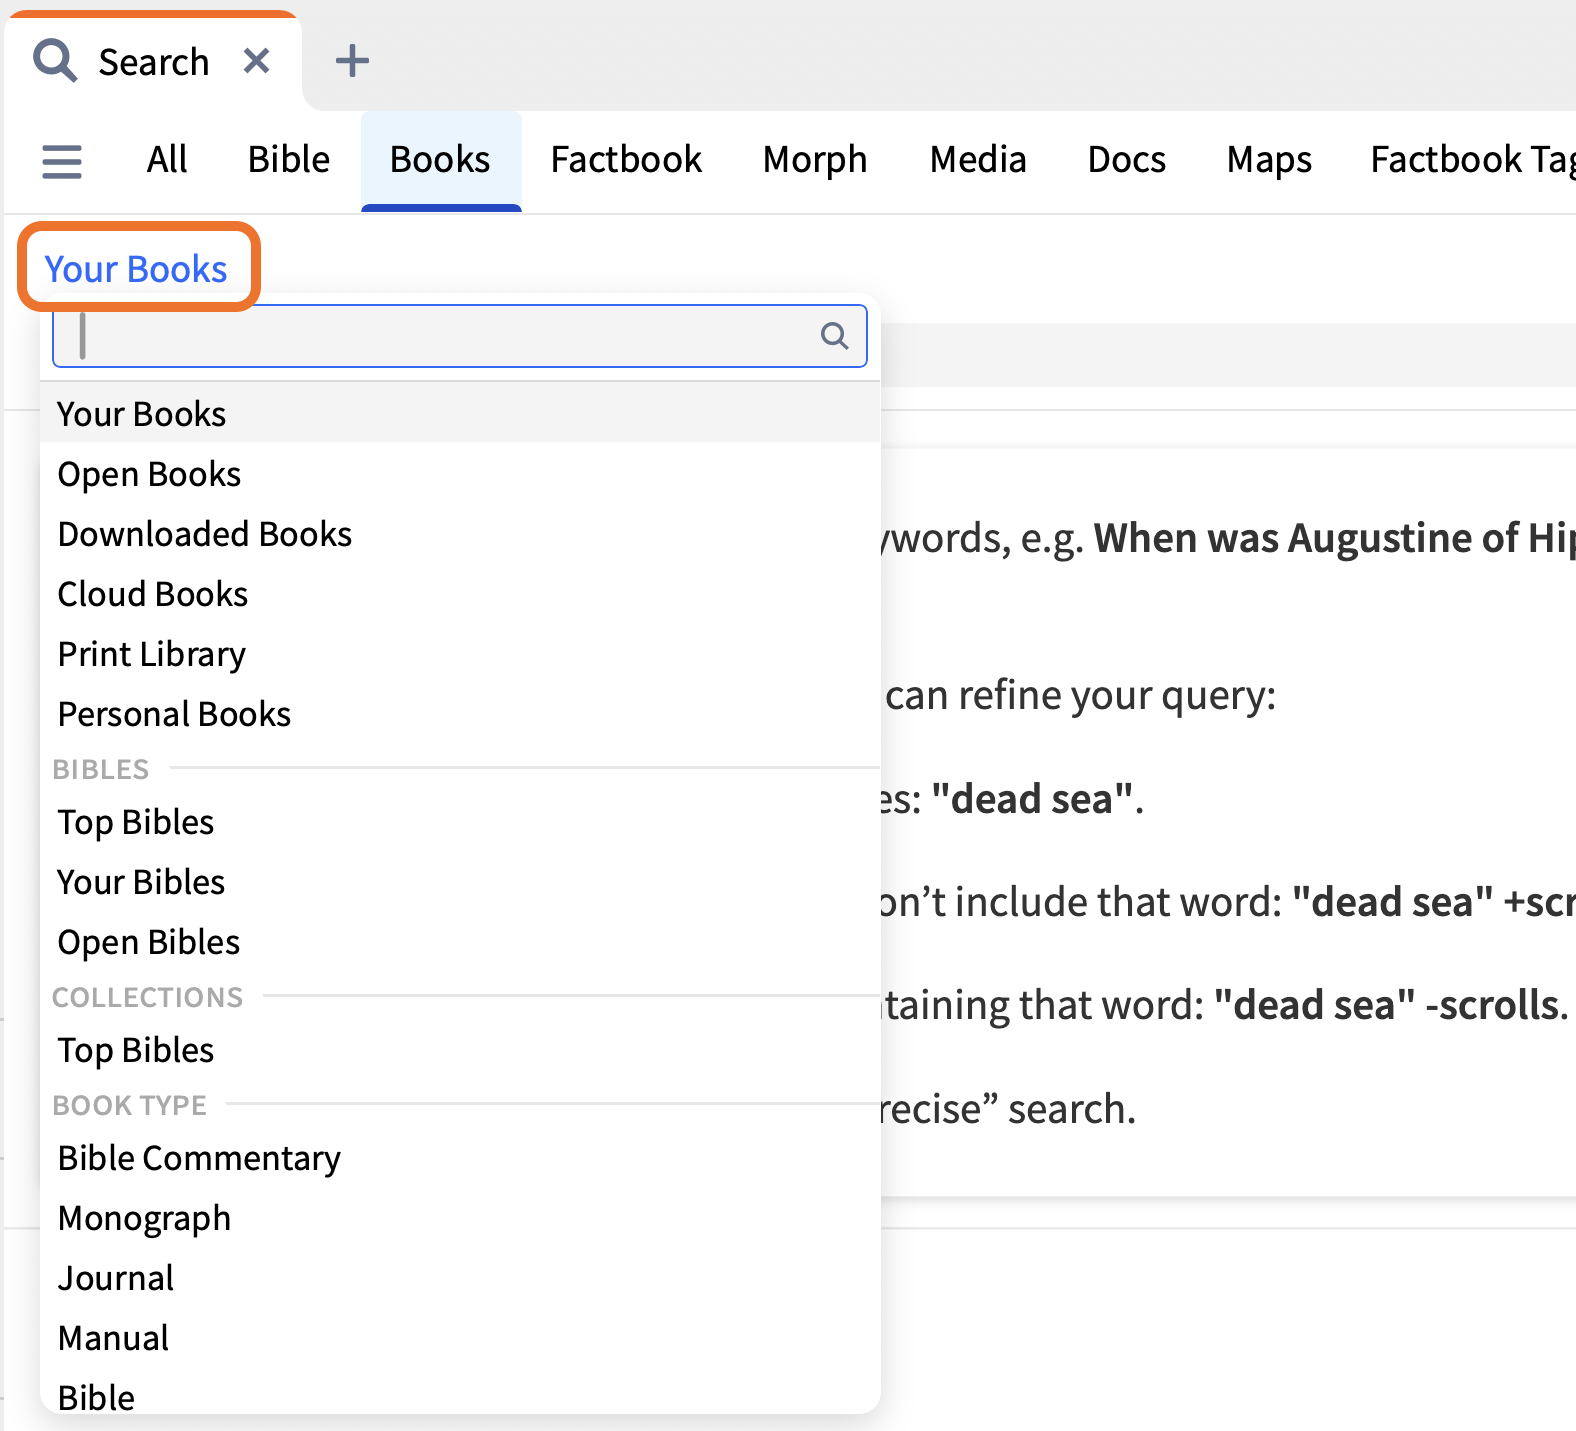Switch to the All search tab
This screenshot has height=1431, width=1576.
coord(167,160)
